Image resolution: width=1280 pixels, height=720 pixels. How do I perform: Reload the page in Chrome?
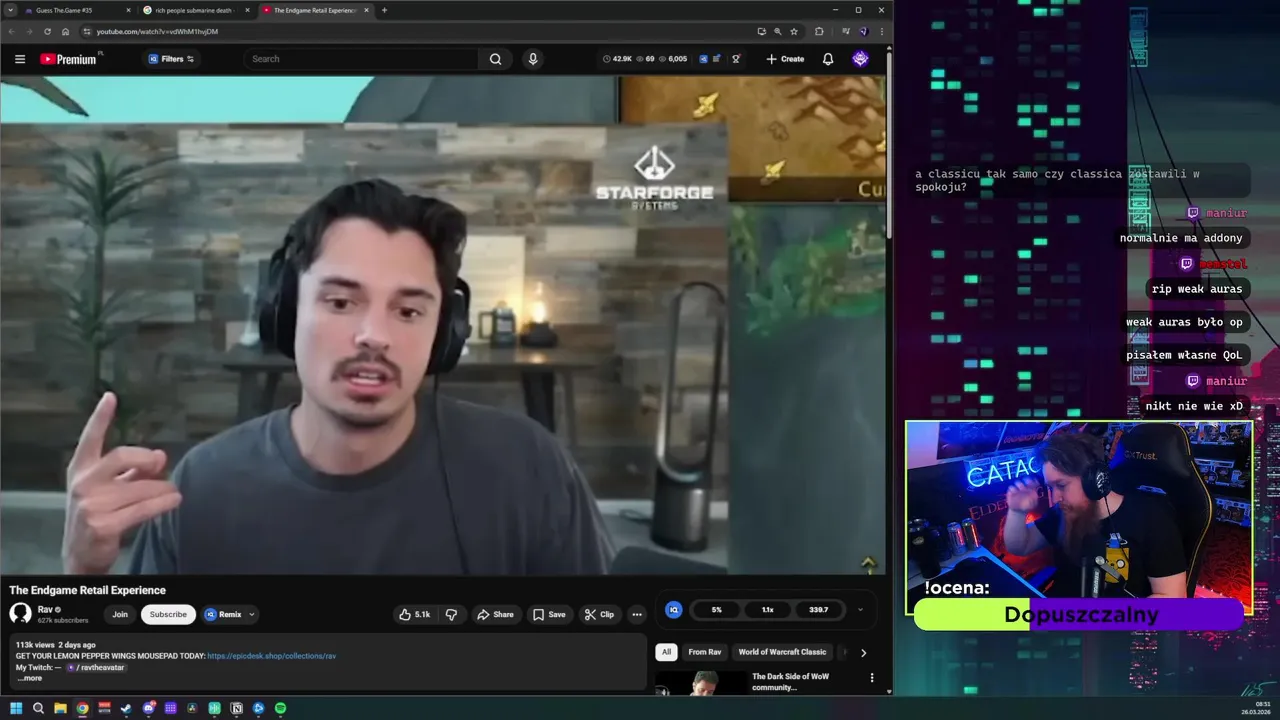47,31
